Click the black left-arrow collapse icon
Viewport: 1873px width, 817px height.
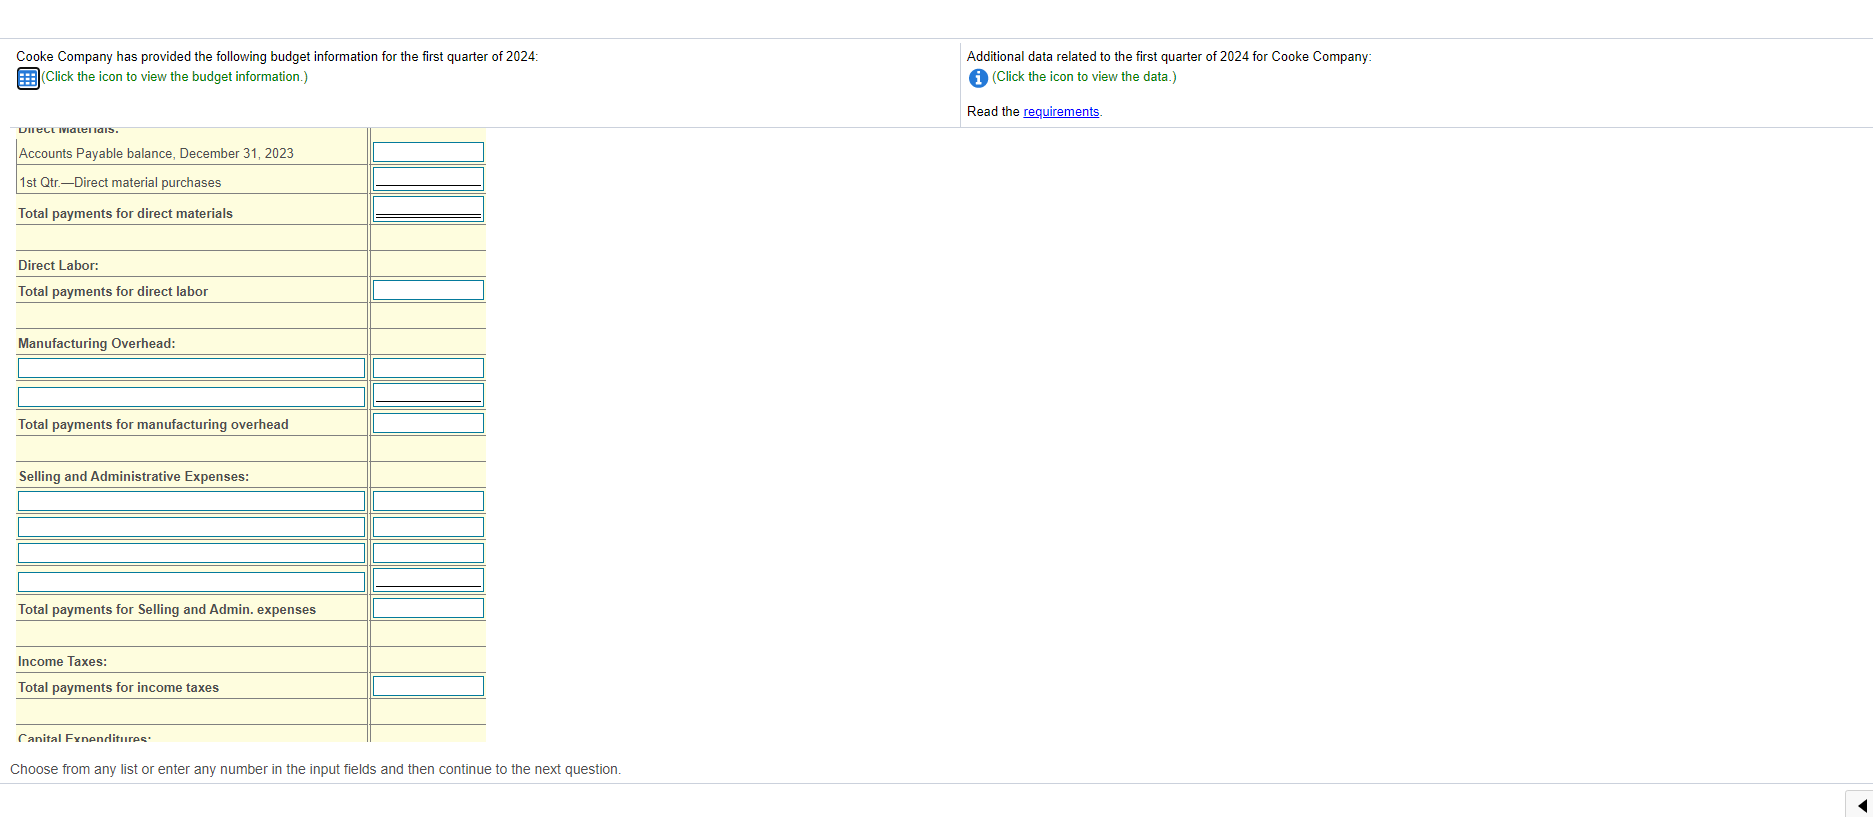coord(1861,805)
